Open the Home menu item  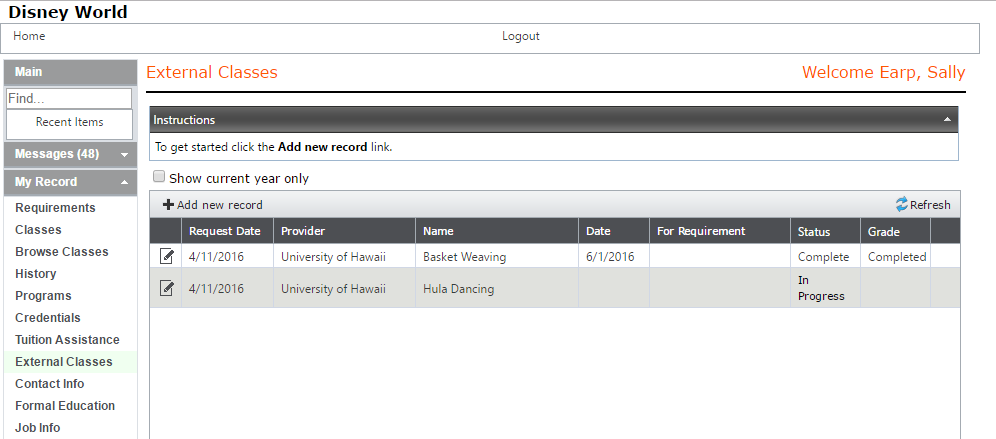(29, 36)
